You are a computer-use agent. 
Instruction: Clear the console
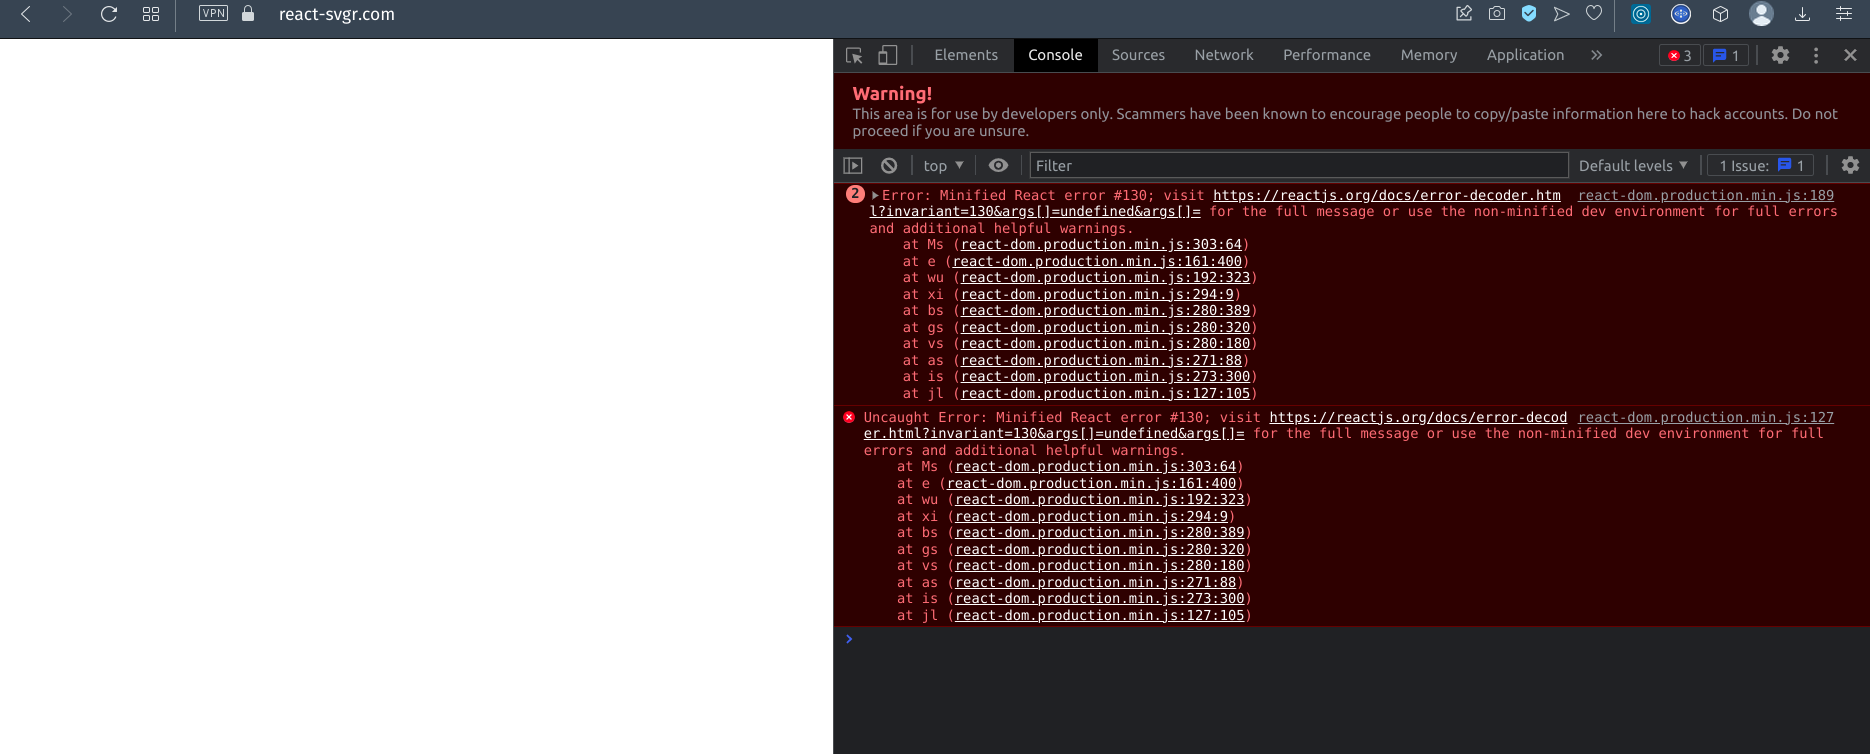889,165
